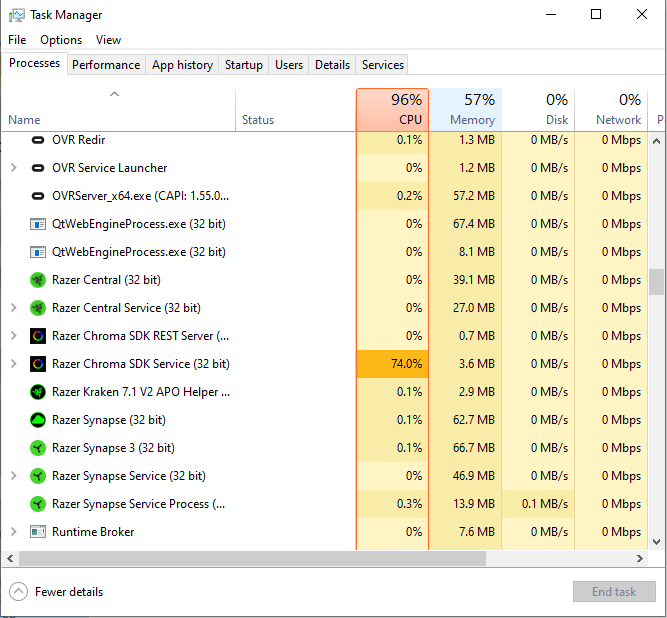This screenshot has width=667, height=618.
Task: Click the OVRServer_x64.exe process icon
Action: click(x=38, y=196)
